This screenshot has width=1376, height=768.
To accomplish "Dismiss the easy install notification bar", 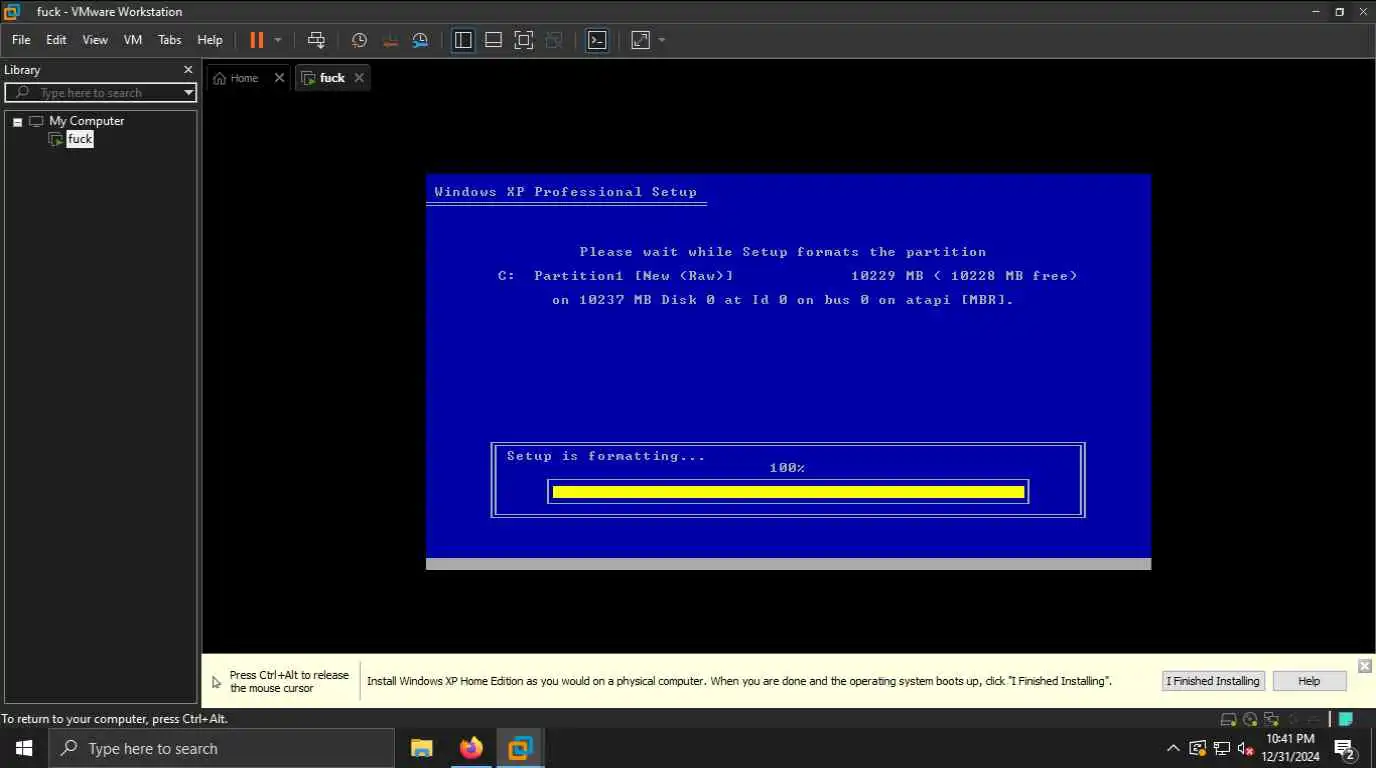I will (x=1365, y=666).
